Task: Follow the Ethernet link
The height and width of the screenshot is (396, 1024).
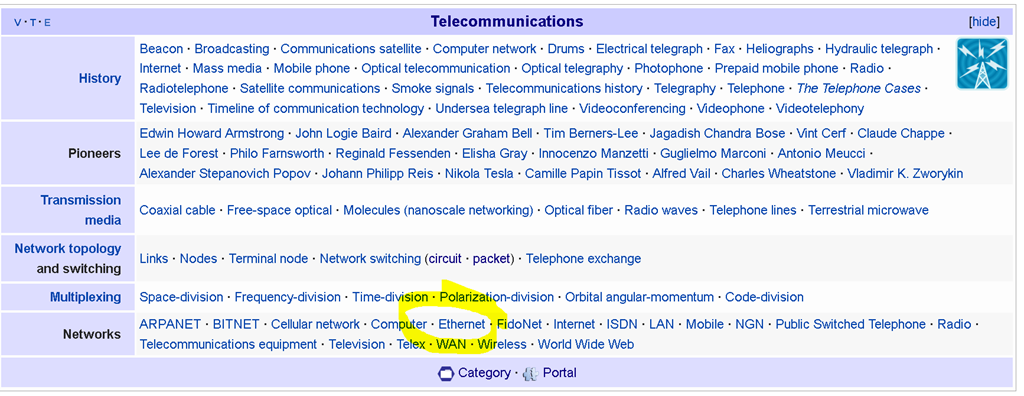Action: (462, 324)
